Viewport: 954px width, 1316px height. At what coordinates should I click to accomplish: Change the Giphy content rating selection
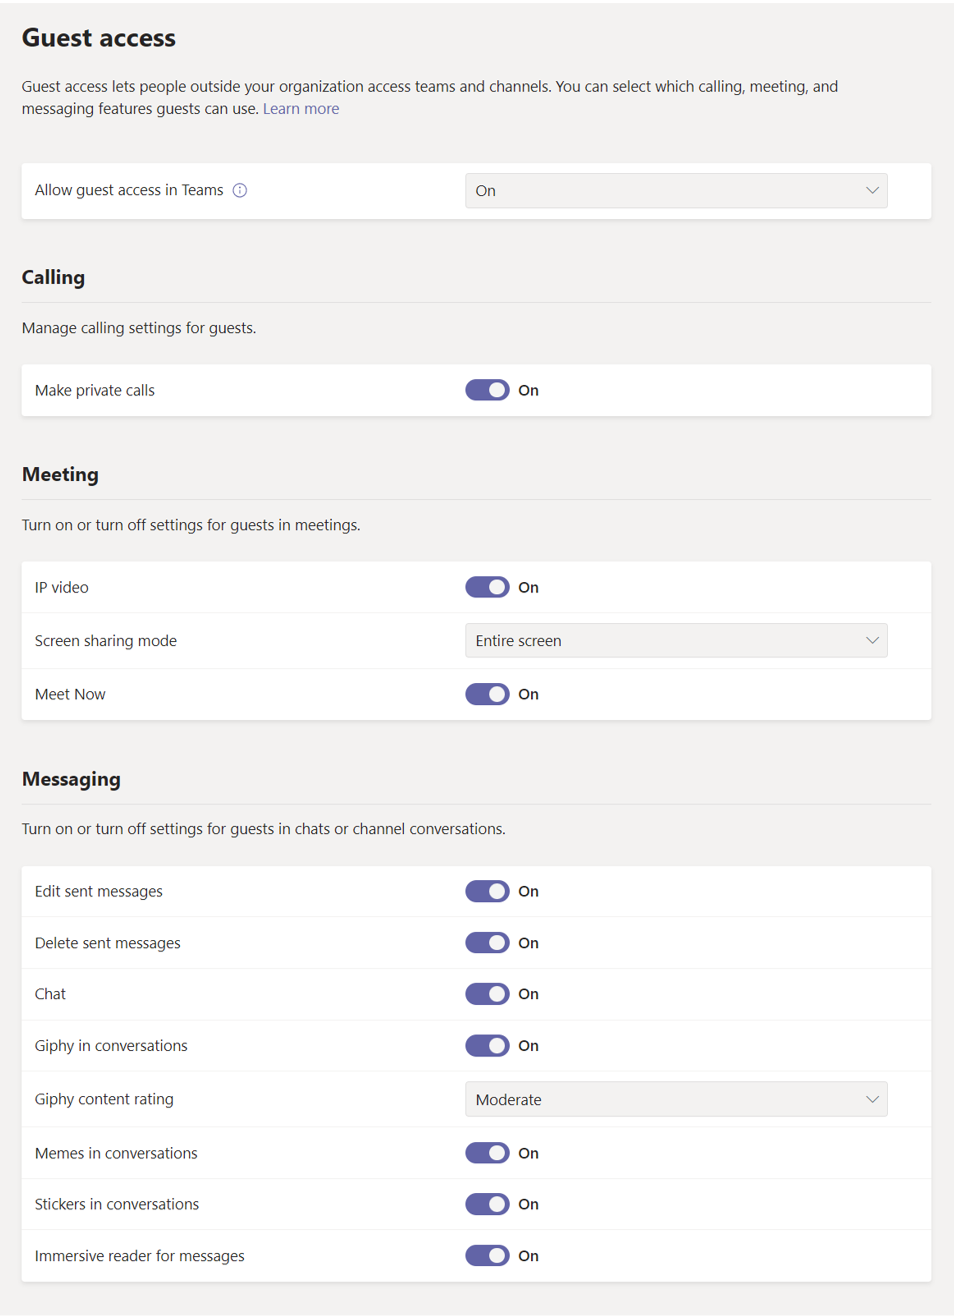pyautogui.click(x=676, y=1099)
